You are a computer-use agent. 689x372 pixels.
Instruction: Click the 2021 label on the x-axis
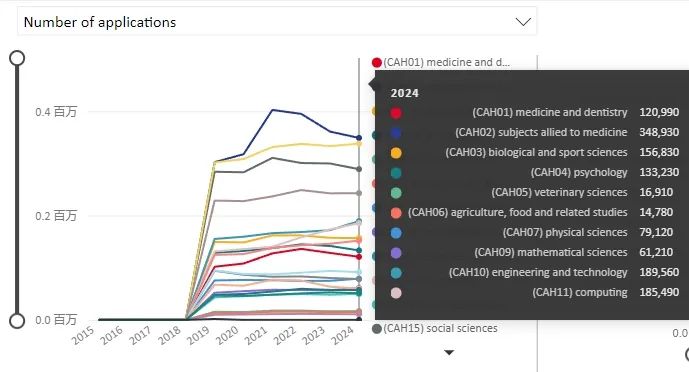coord(256,336)
